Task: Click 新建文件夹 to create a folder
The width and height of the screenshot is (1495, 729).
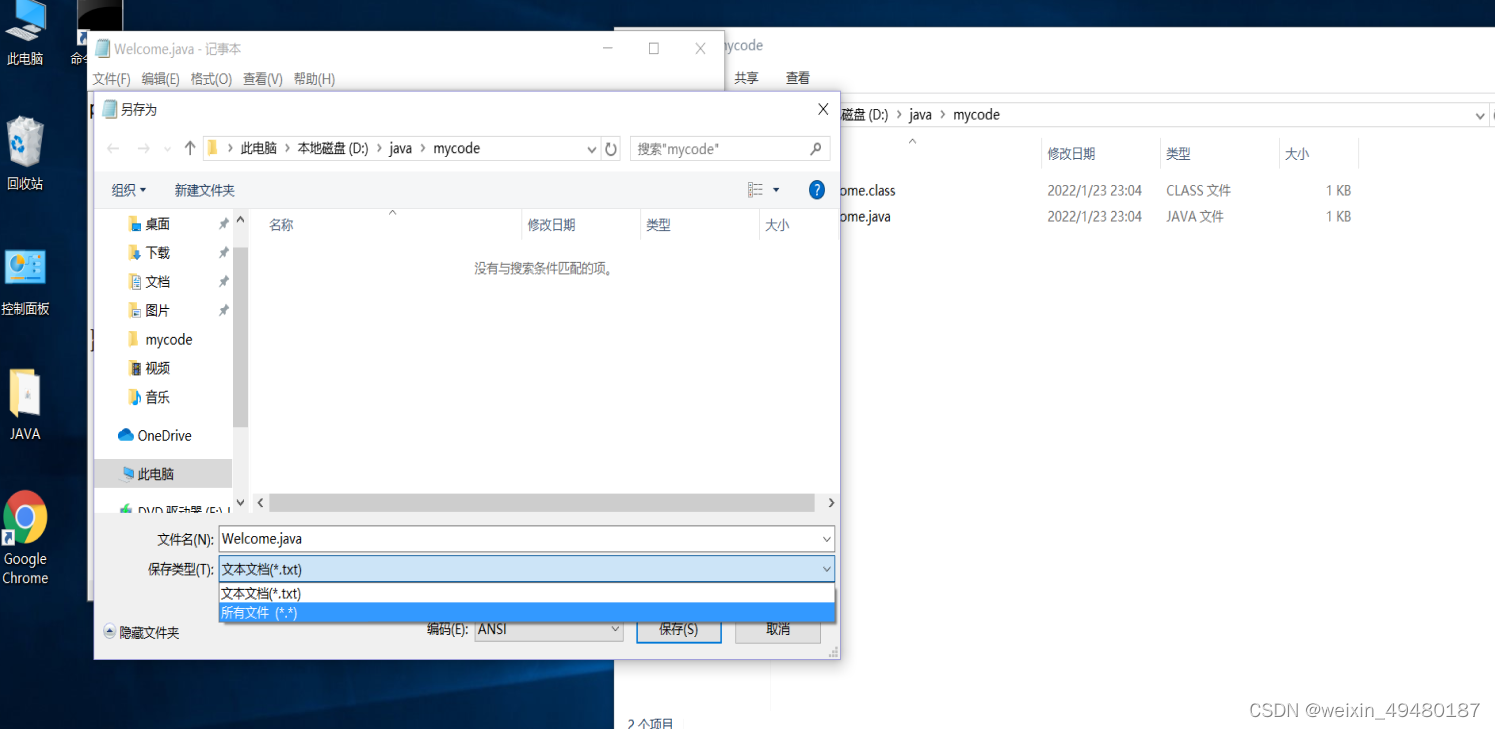Action: 204,189
